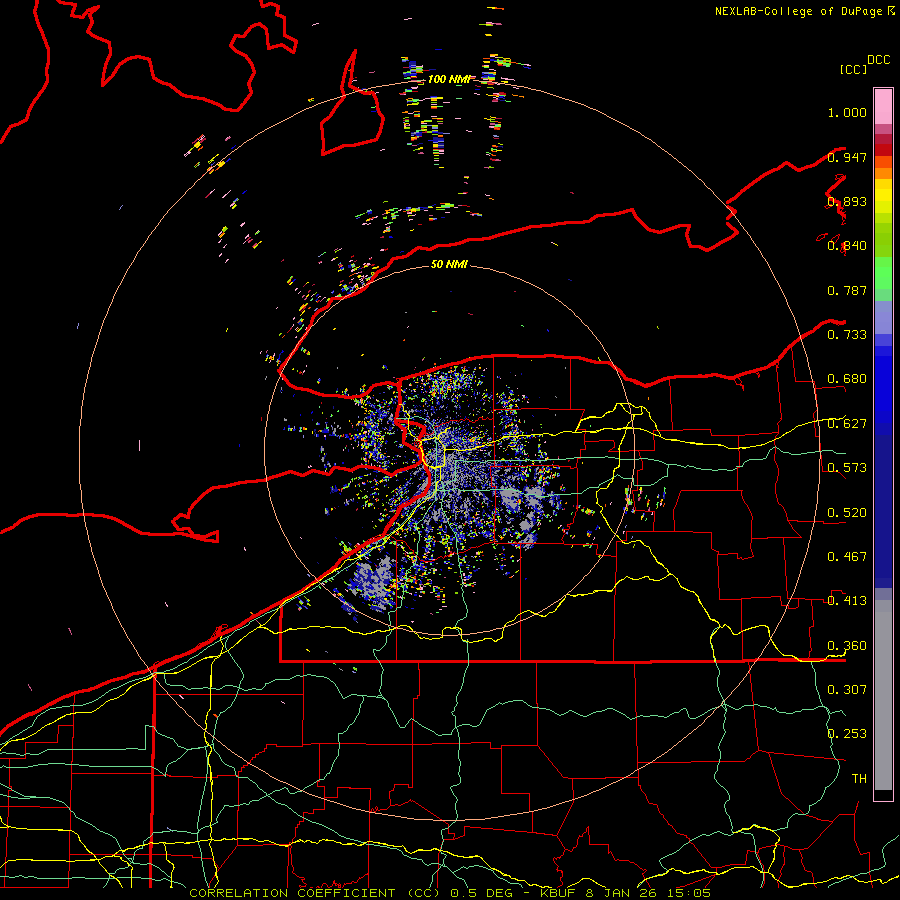The image size is (900, 900).
Task: Click the NEXLAB-College of DuPage credit text
Action: pyautogui.click(x=800, y=11)
